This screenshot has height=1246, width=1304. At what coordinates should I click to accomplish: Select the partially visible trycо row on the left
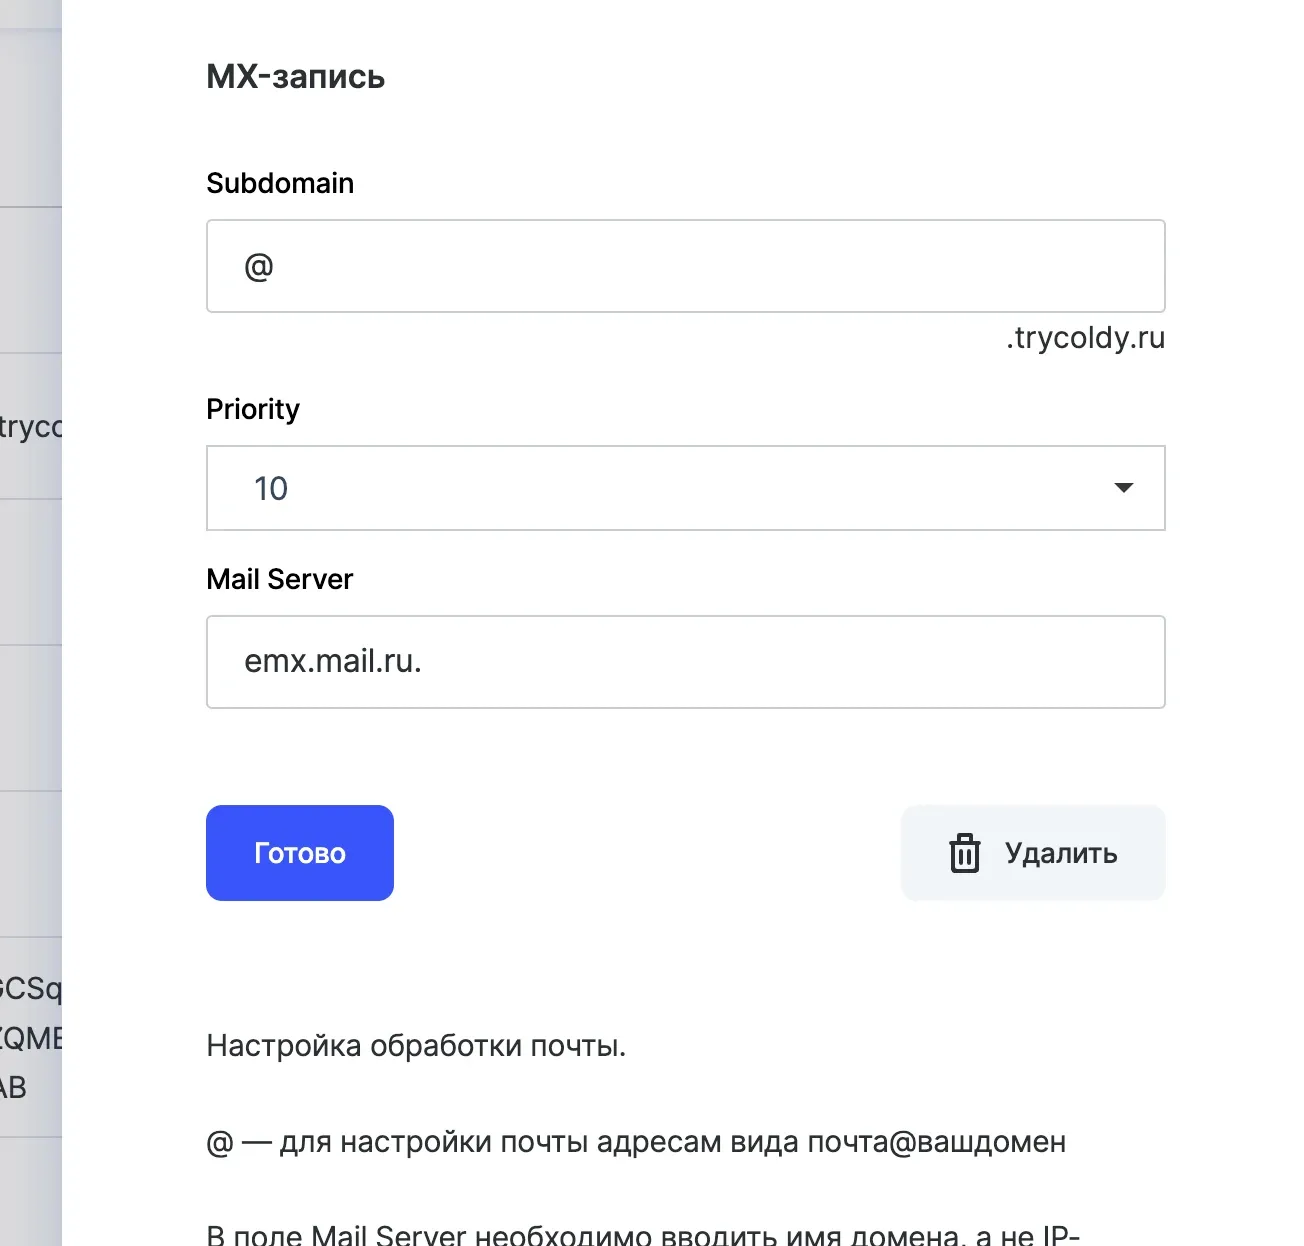click(31, 428)
